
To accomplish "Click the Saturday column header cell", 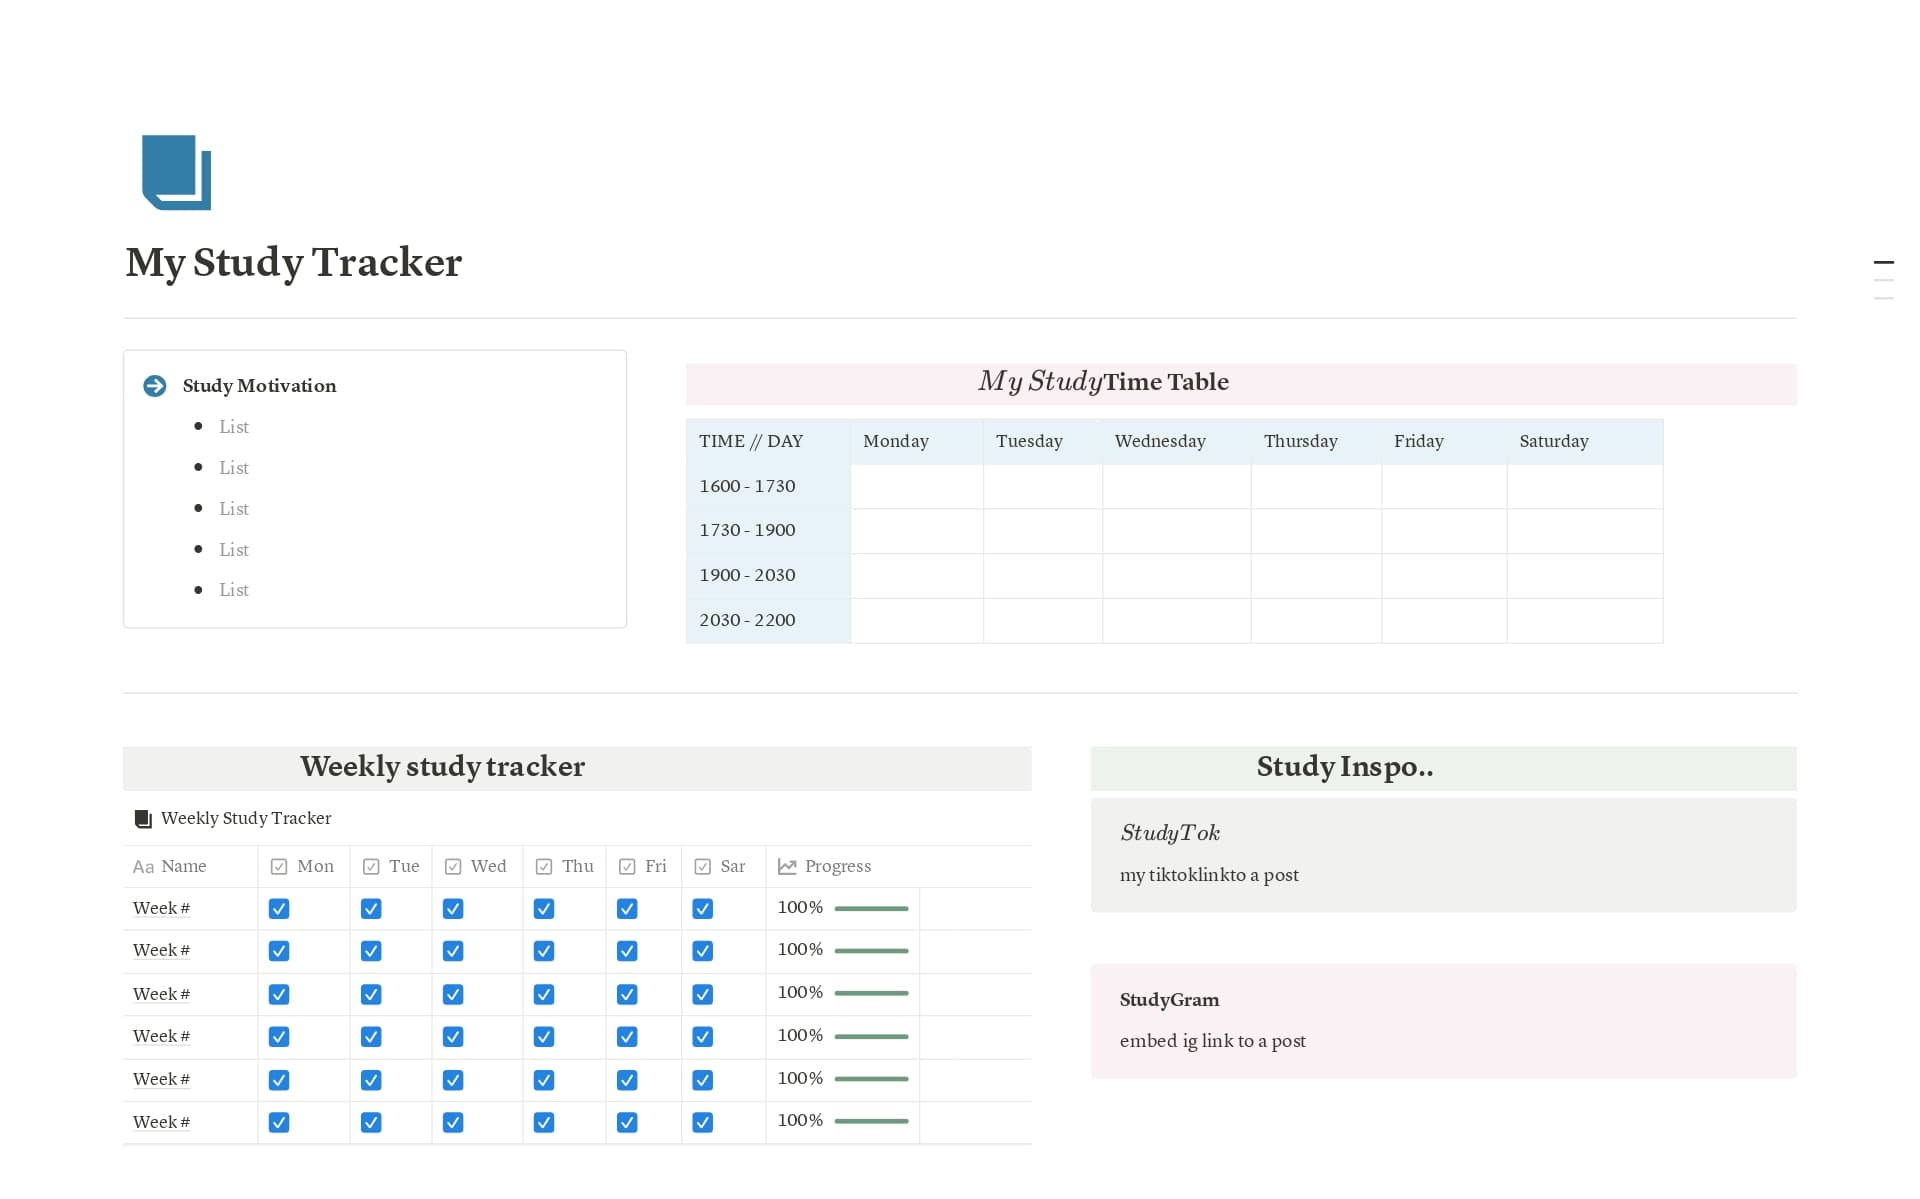I will pyautogui.click(x=1585, y=441).
